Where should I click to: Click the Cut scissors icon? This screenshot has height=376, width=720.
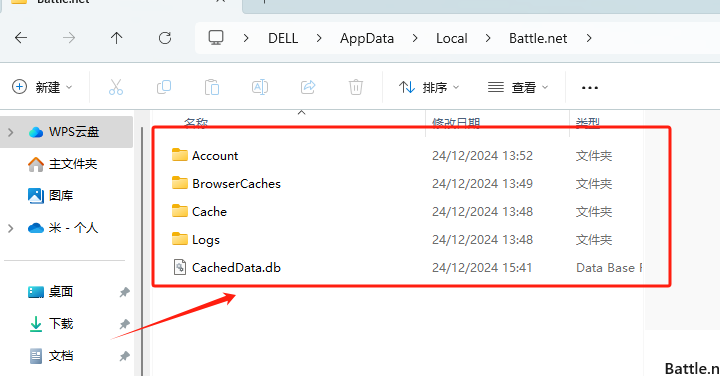pos(116,87)
